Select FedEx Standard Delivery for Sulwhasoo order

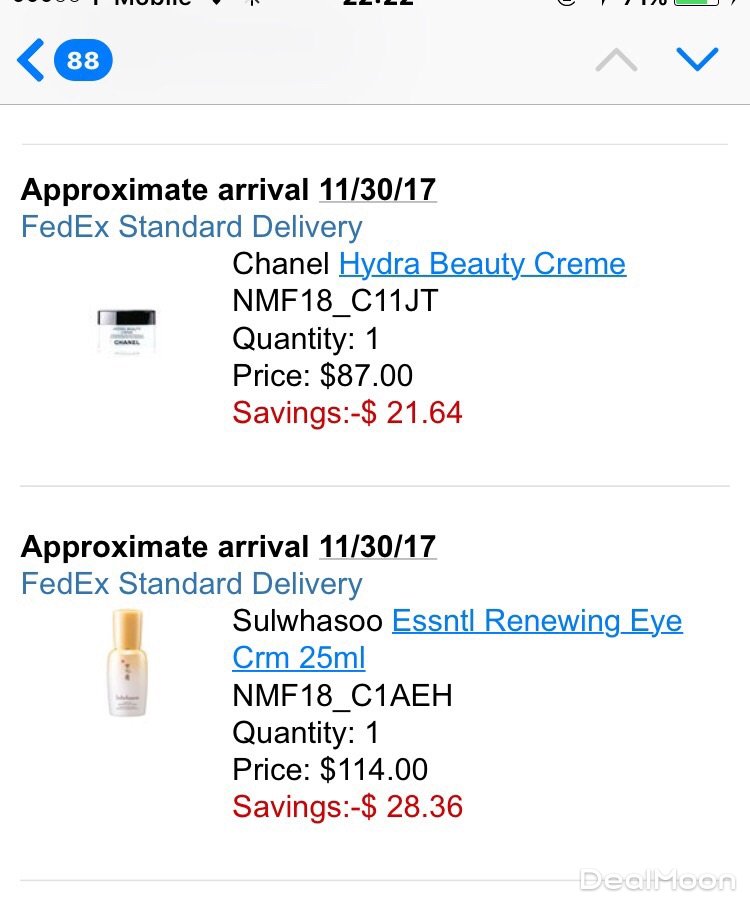[x=192, y=584]
